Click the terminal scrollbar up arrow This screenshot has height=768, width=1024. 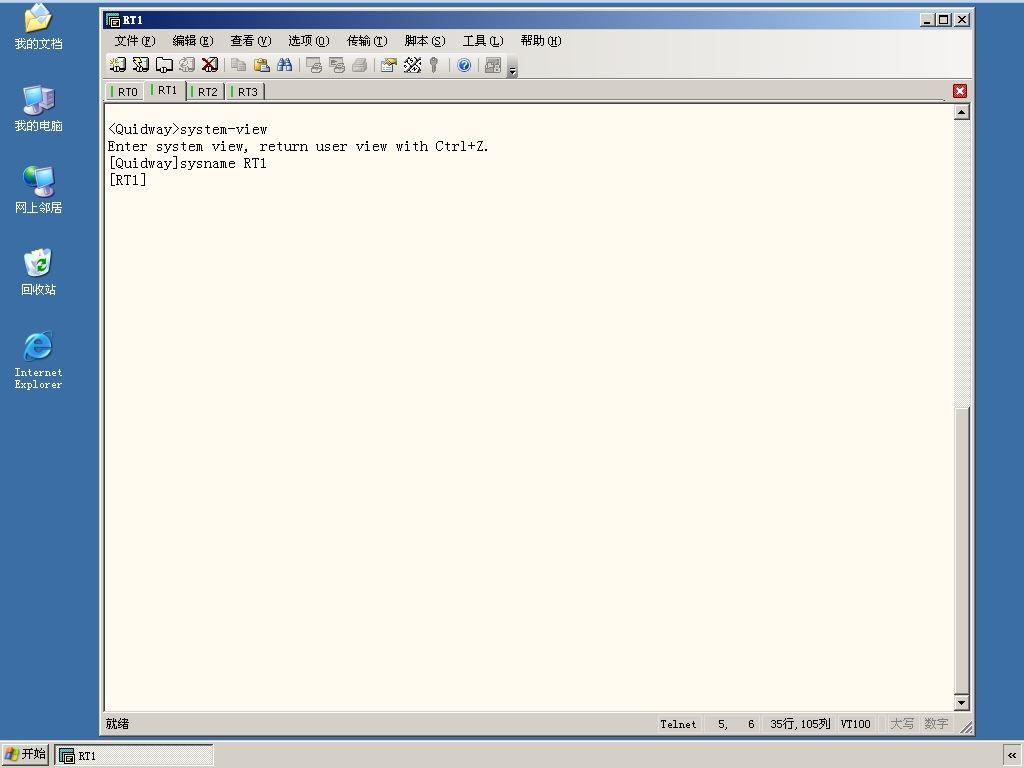961,112
